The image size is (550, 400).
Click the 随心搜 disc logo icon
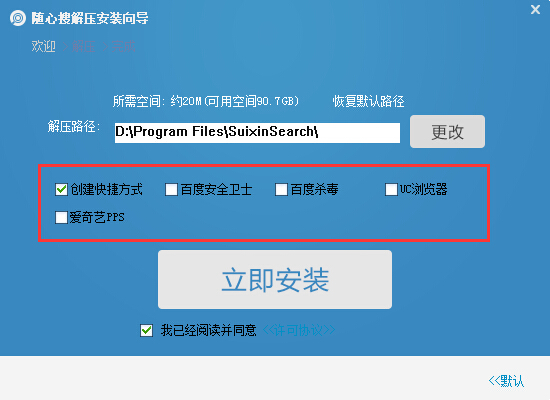click(x=18, y=18)
